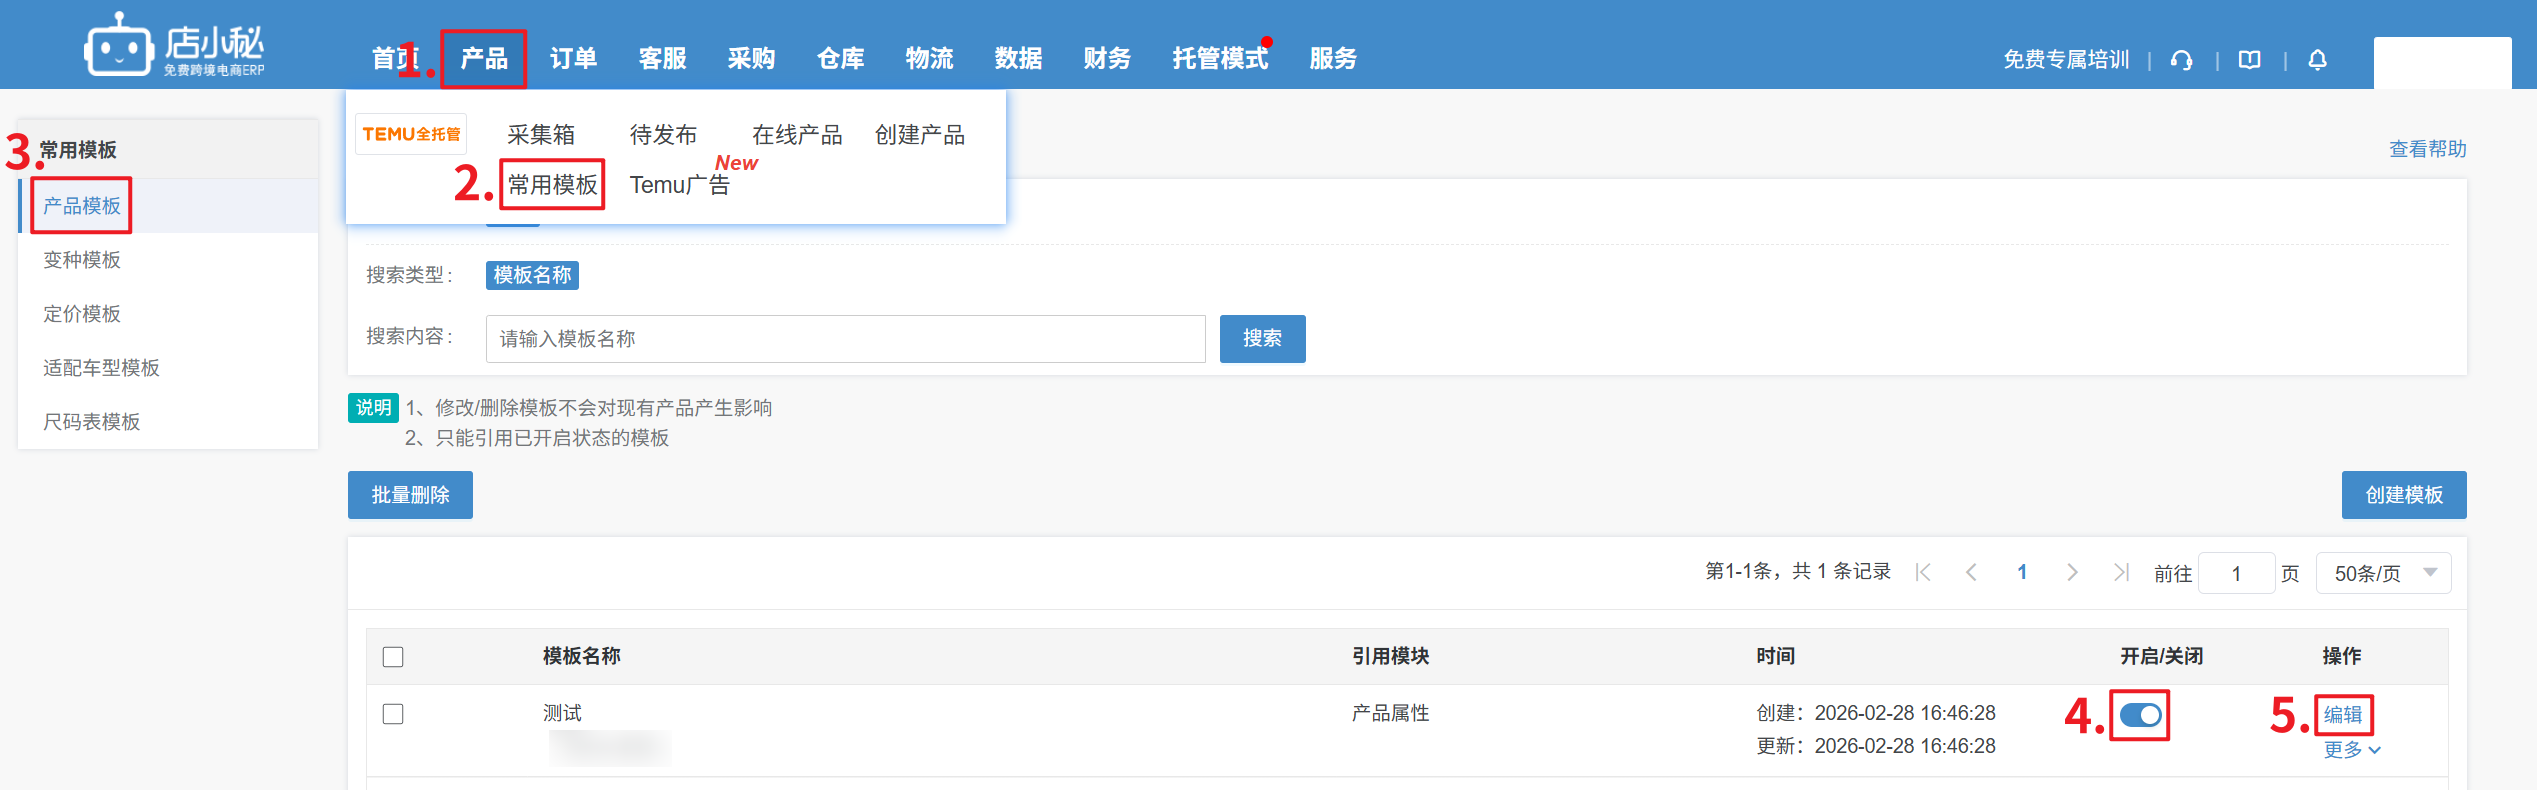The width and height of the screenshot is (2537, 790).
Task: Jump to last page arrow icon
Action: 2120,572
